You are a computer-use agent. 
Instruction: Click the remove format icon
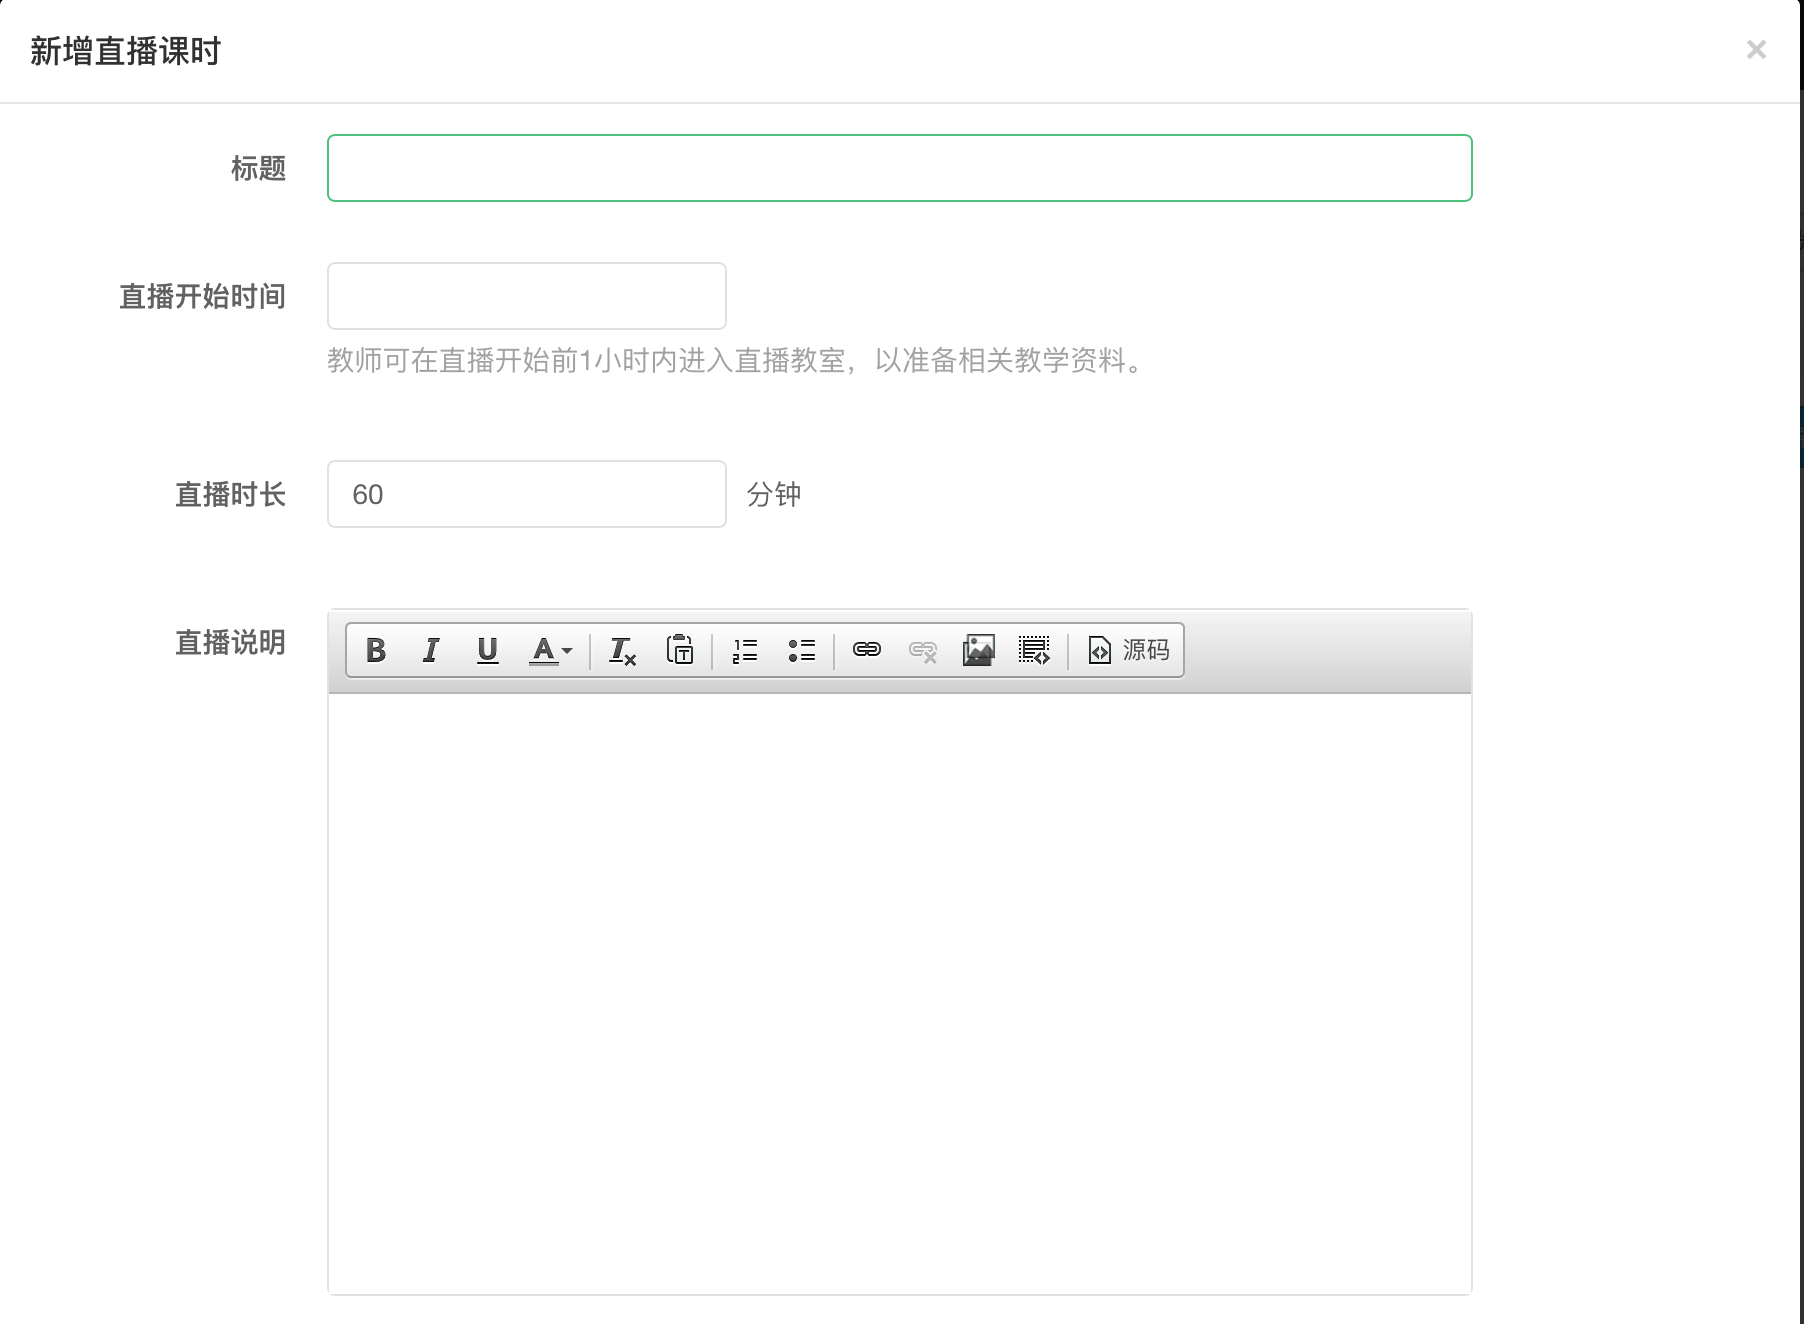coord(622,651)
